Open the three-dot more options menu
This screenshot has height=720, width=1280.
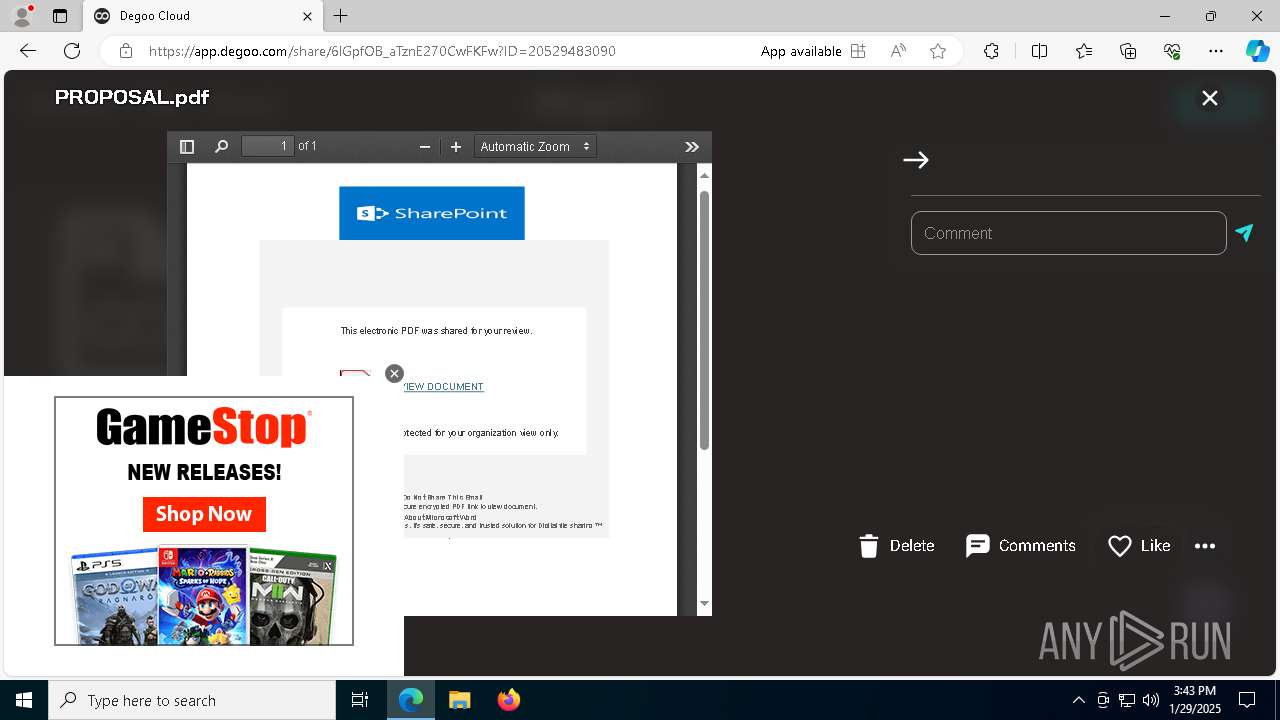(x=1205, y=546)
